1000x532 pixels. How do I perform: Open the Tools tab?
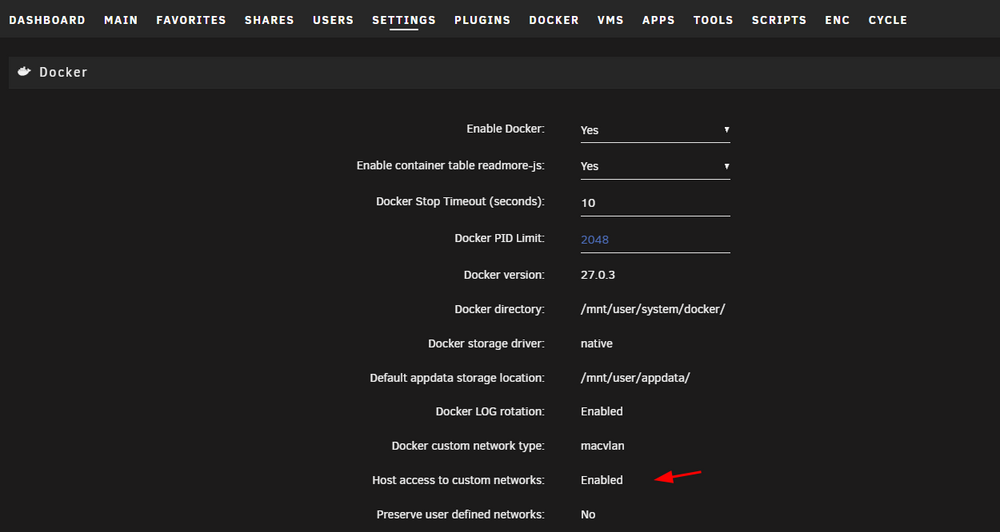(x=713, y=20)
